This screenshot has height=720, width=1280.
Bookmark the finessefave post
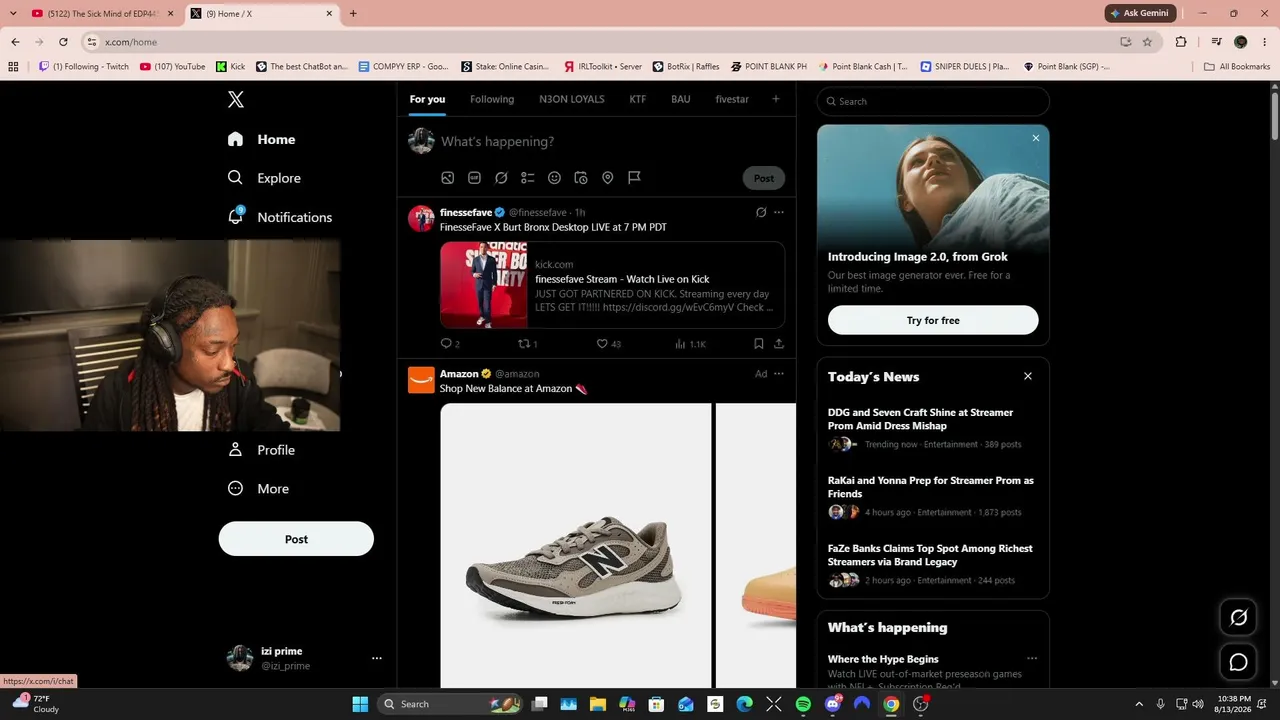pos(759,344)
